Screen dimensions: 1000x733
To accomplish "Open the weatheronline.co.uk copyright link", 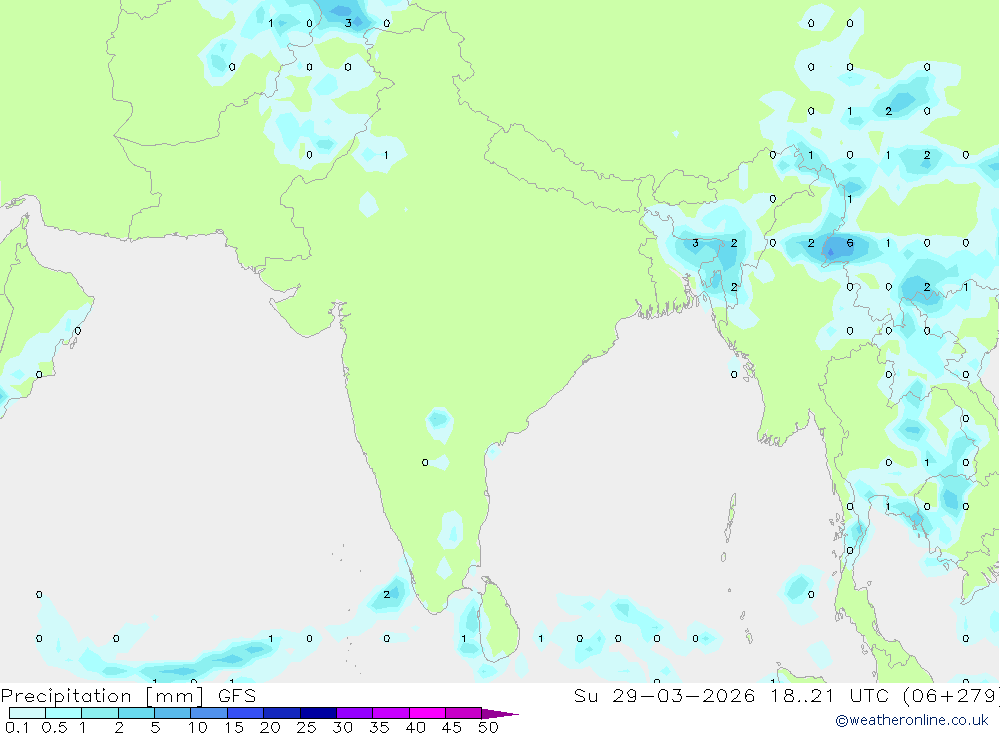I will pyautogui.click(x=912, y=720).
